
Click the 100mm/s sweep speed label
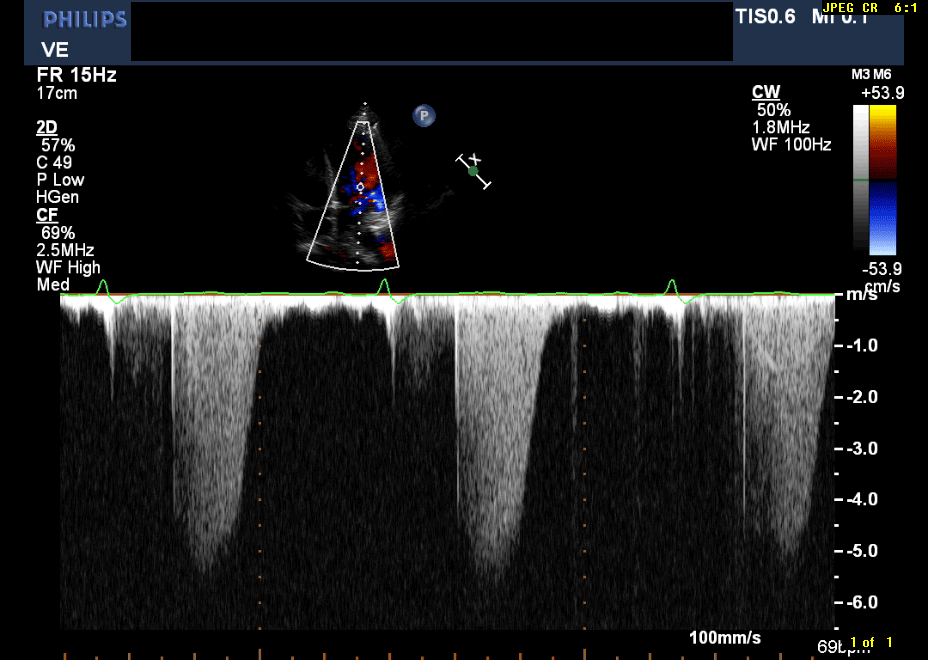725,638
